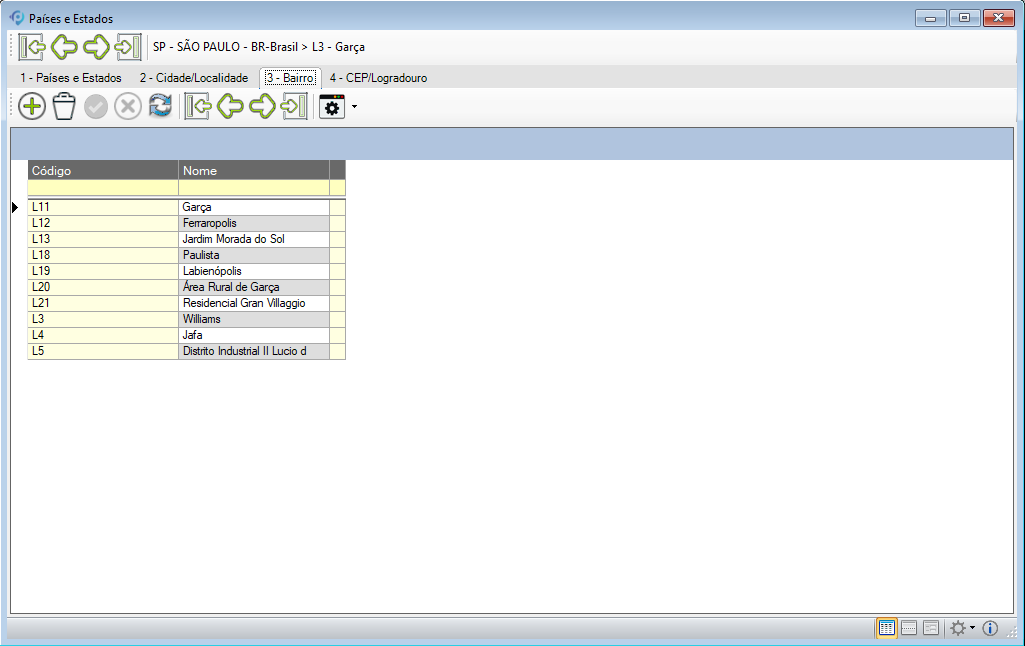
Task: Open the 2 - Cidade/Localidade tab
Action: (193, 78)
